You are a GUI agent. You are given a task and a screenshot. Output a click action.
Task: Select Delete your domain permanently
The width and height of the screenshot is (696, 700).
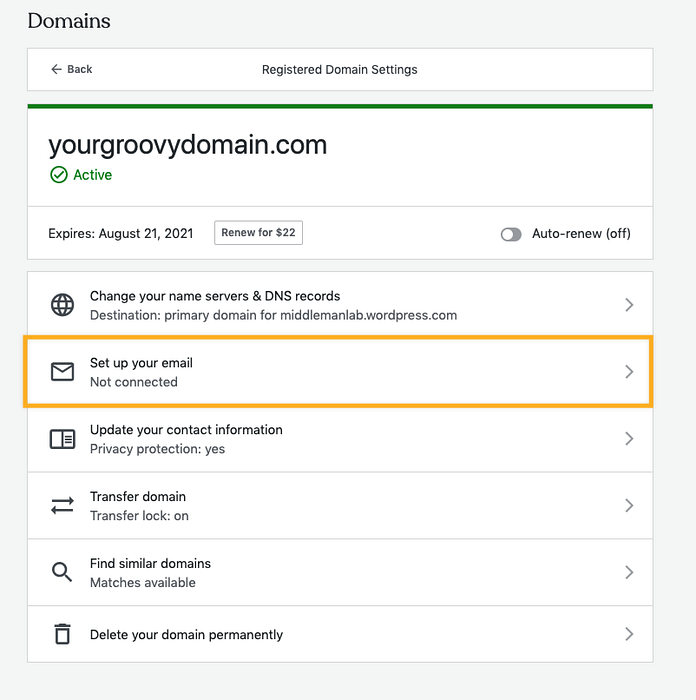186,635
